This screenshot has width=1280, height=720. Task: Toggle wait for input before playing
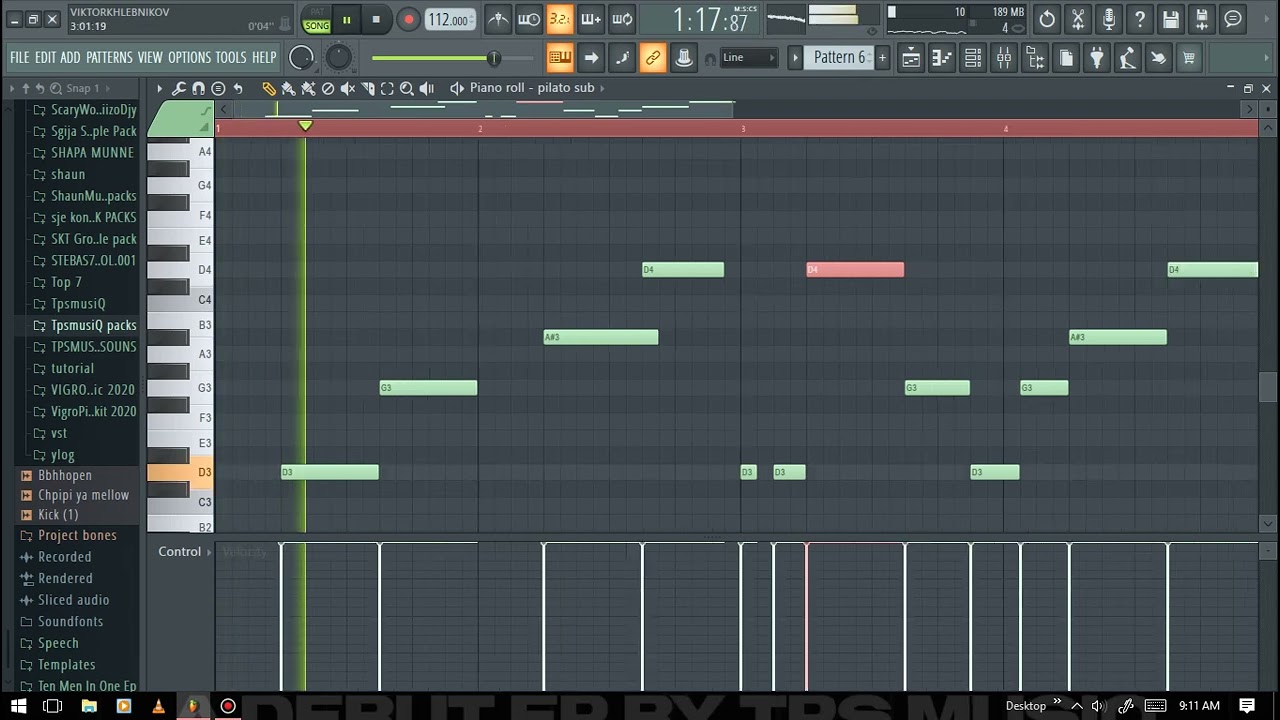529,19
